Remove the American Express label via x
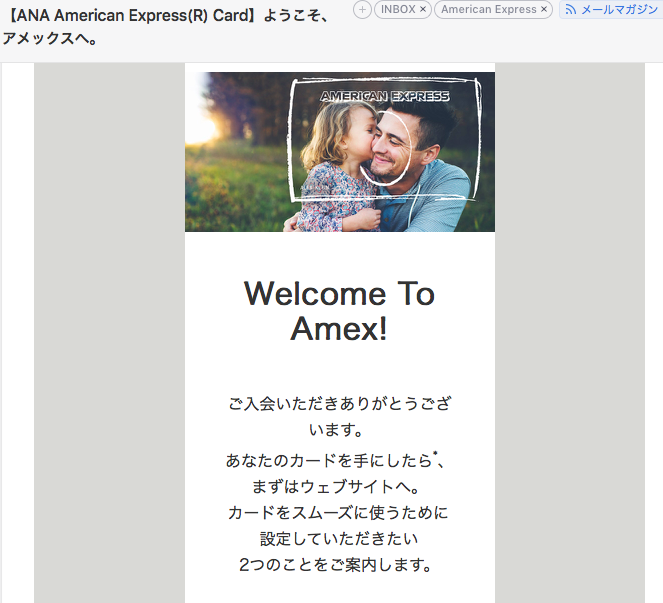Image resolution: width=663 pixels, height=603 pixels. coord(544,9)
